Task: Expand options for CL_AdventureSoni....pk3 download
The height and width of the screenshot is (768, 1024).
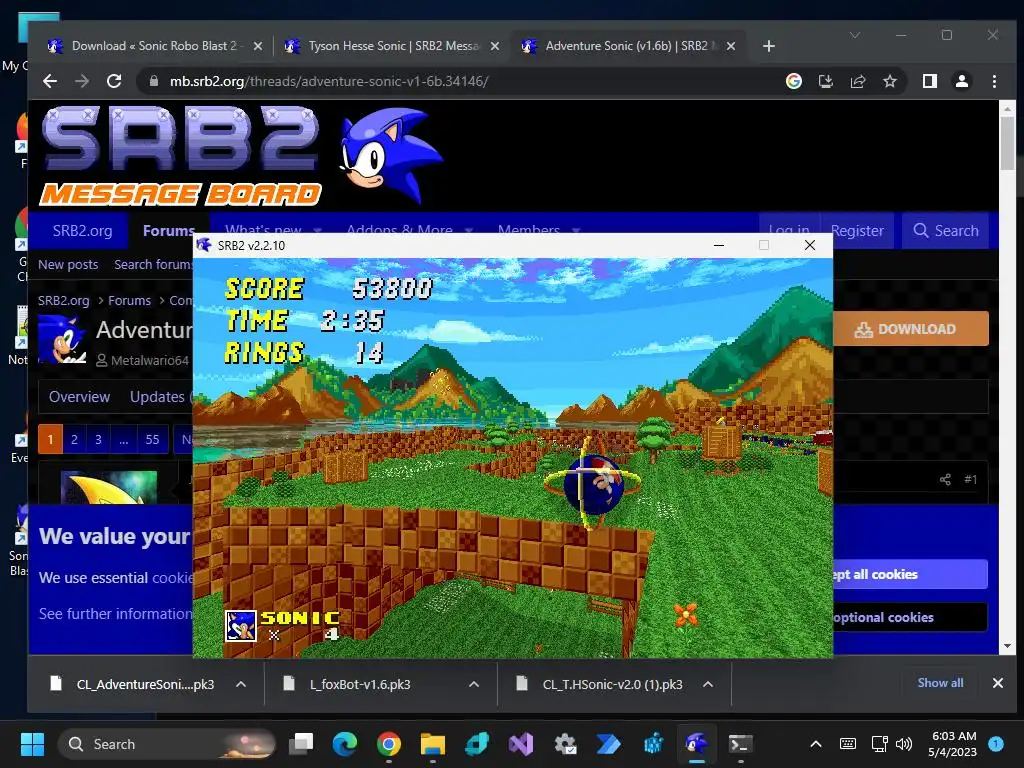Action: click(241, 684)
